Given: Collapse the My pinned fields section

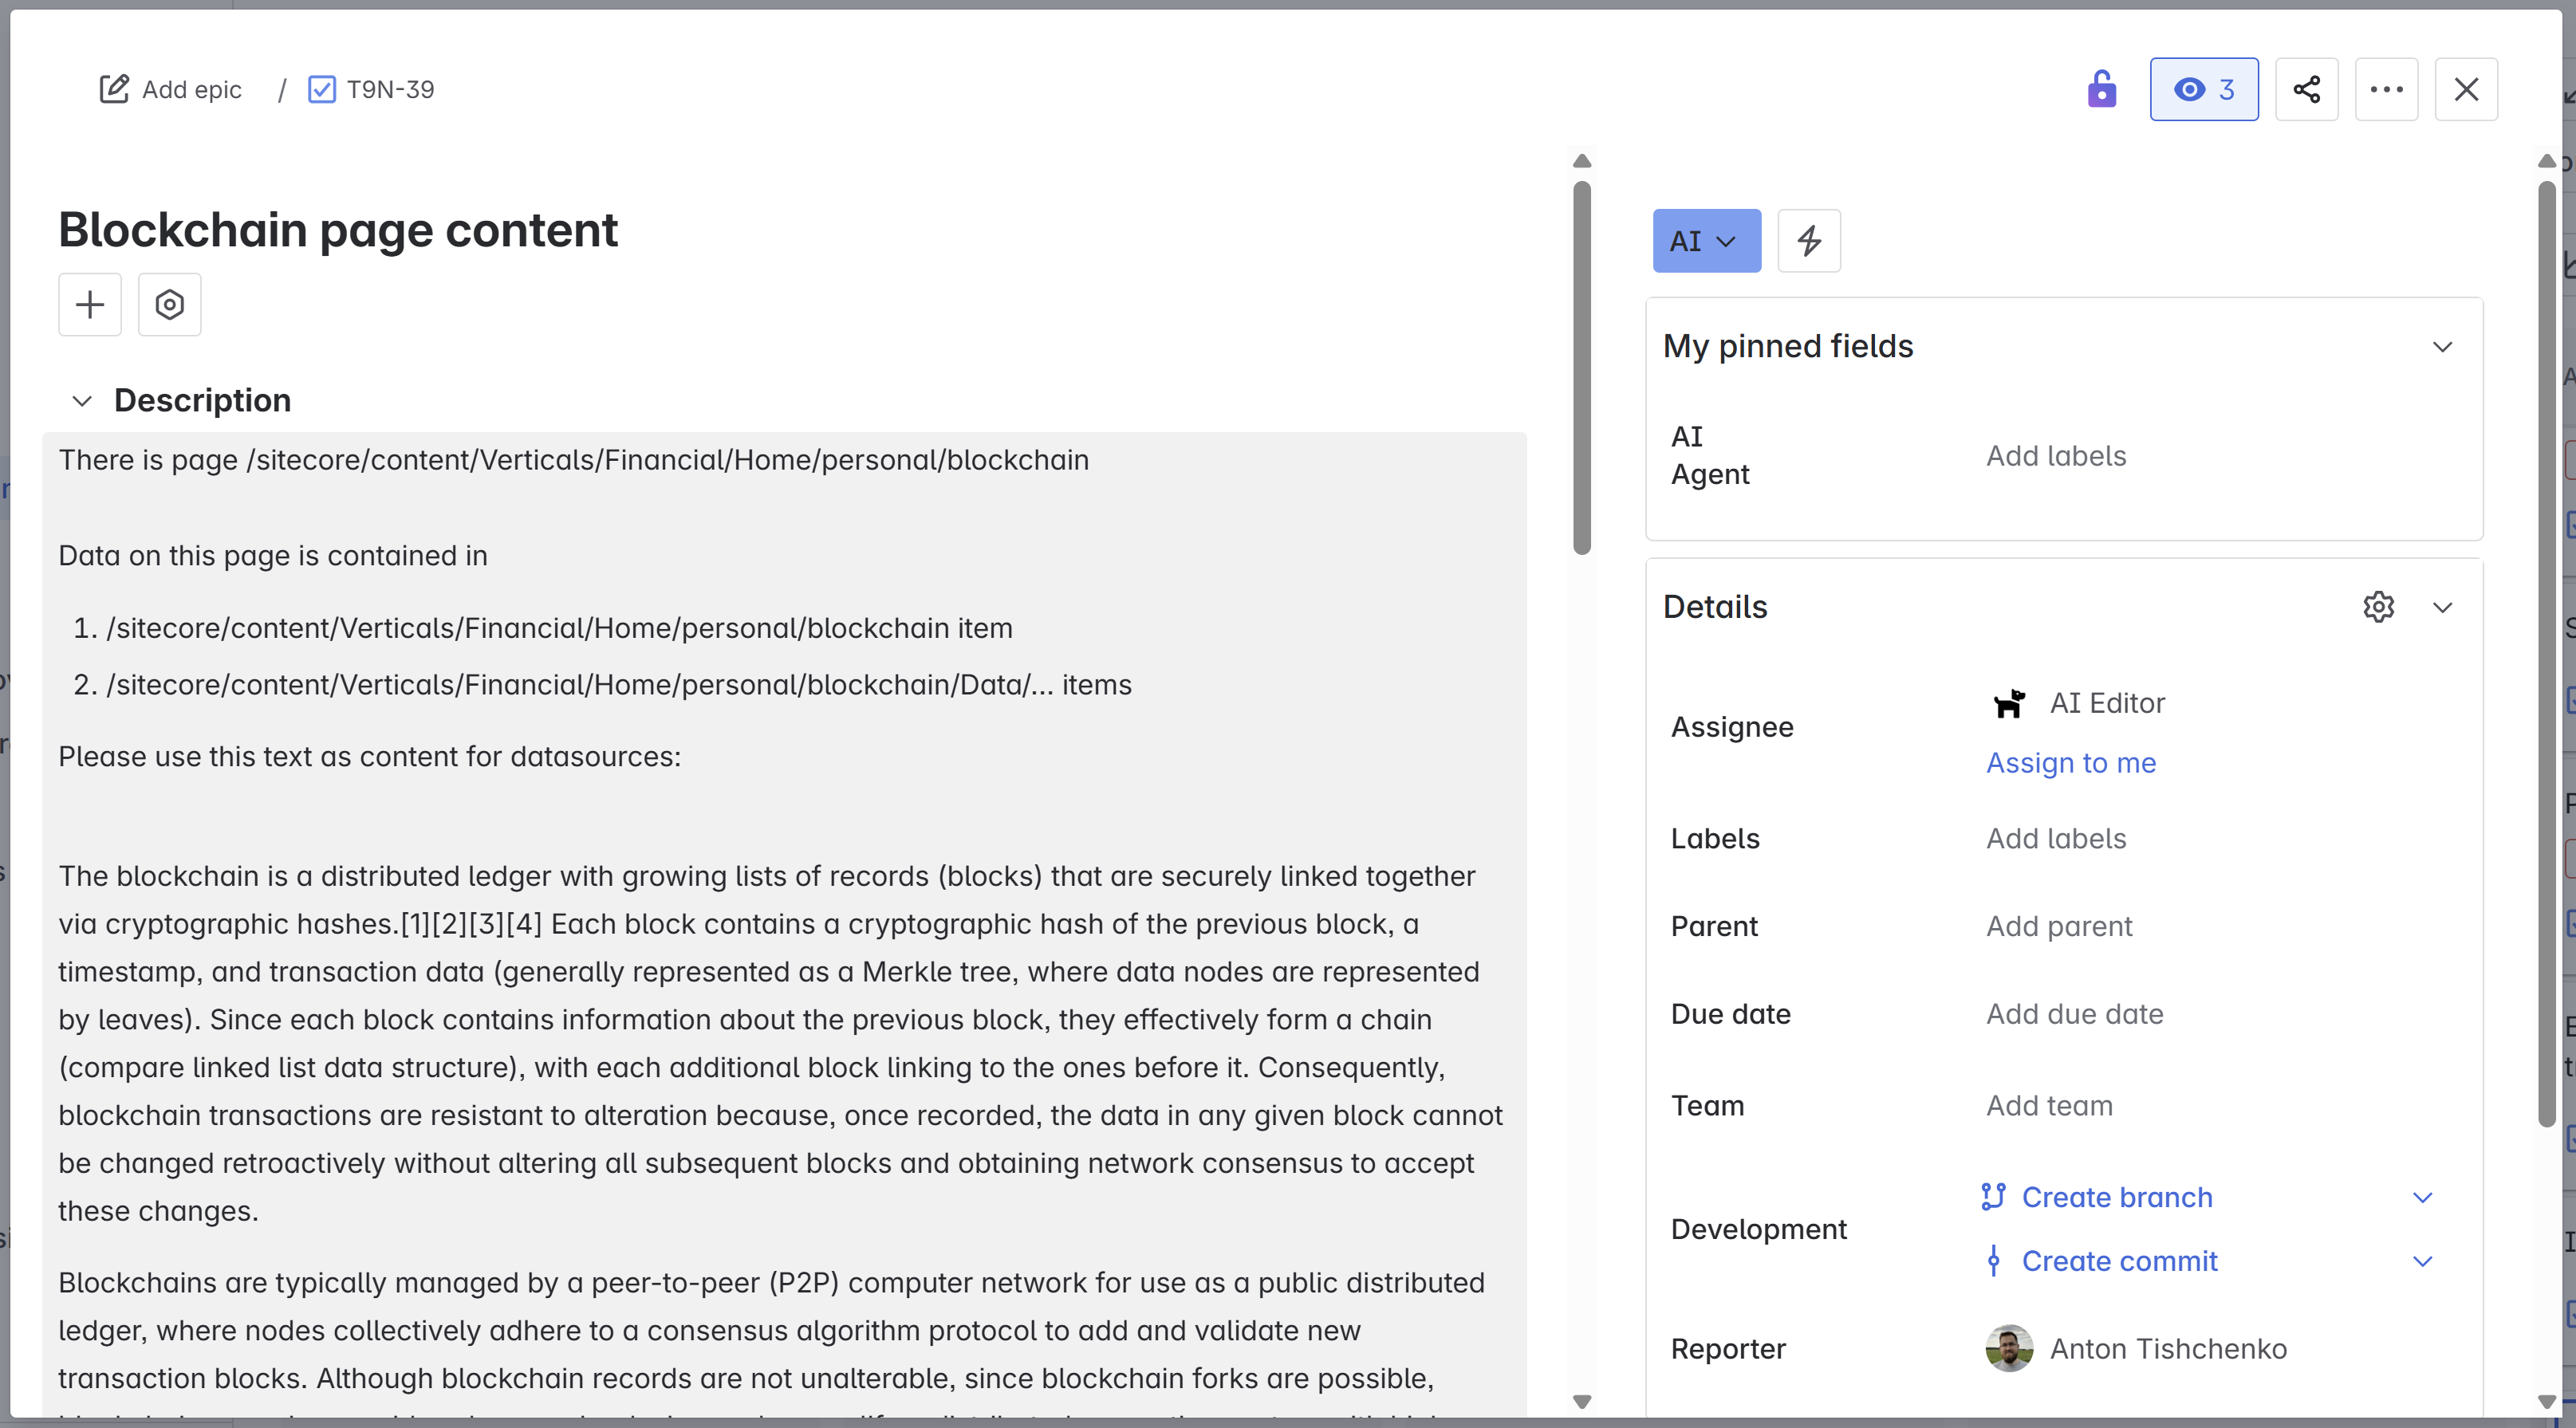Looking at the screenshot, I should point(2443,347).
